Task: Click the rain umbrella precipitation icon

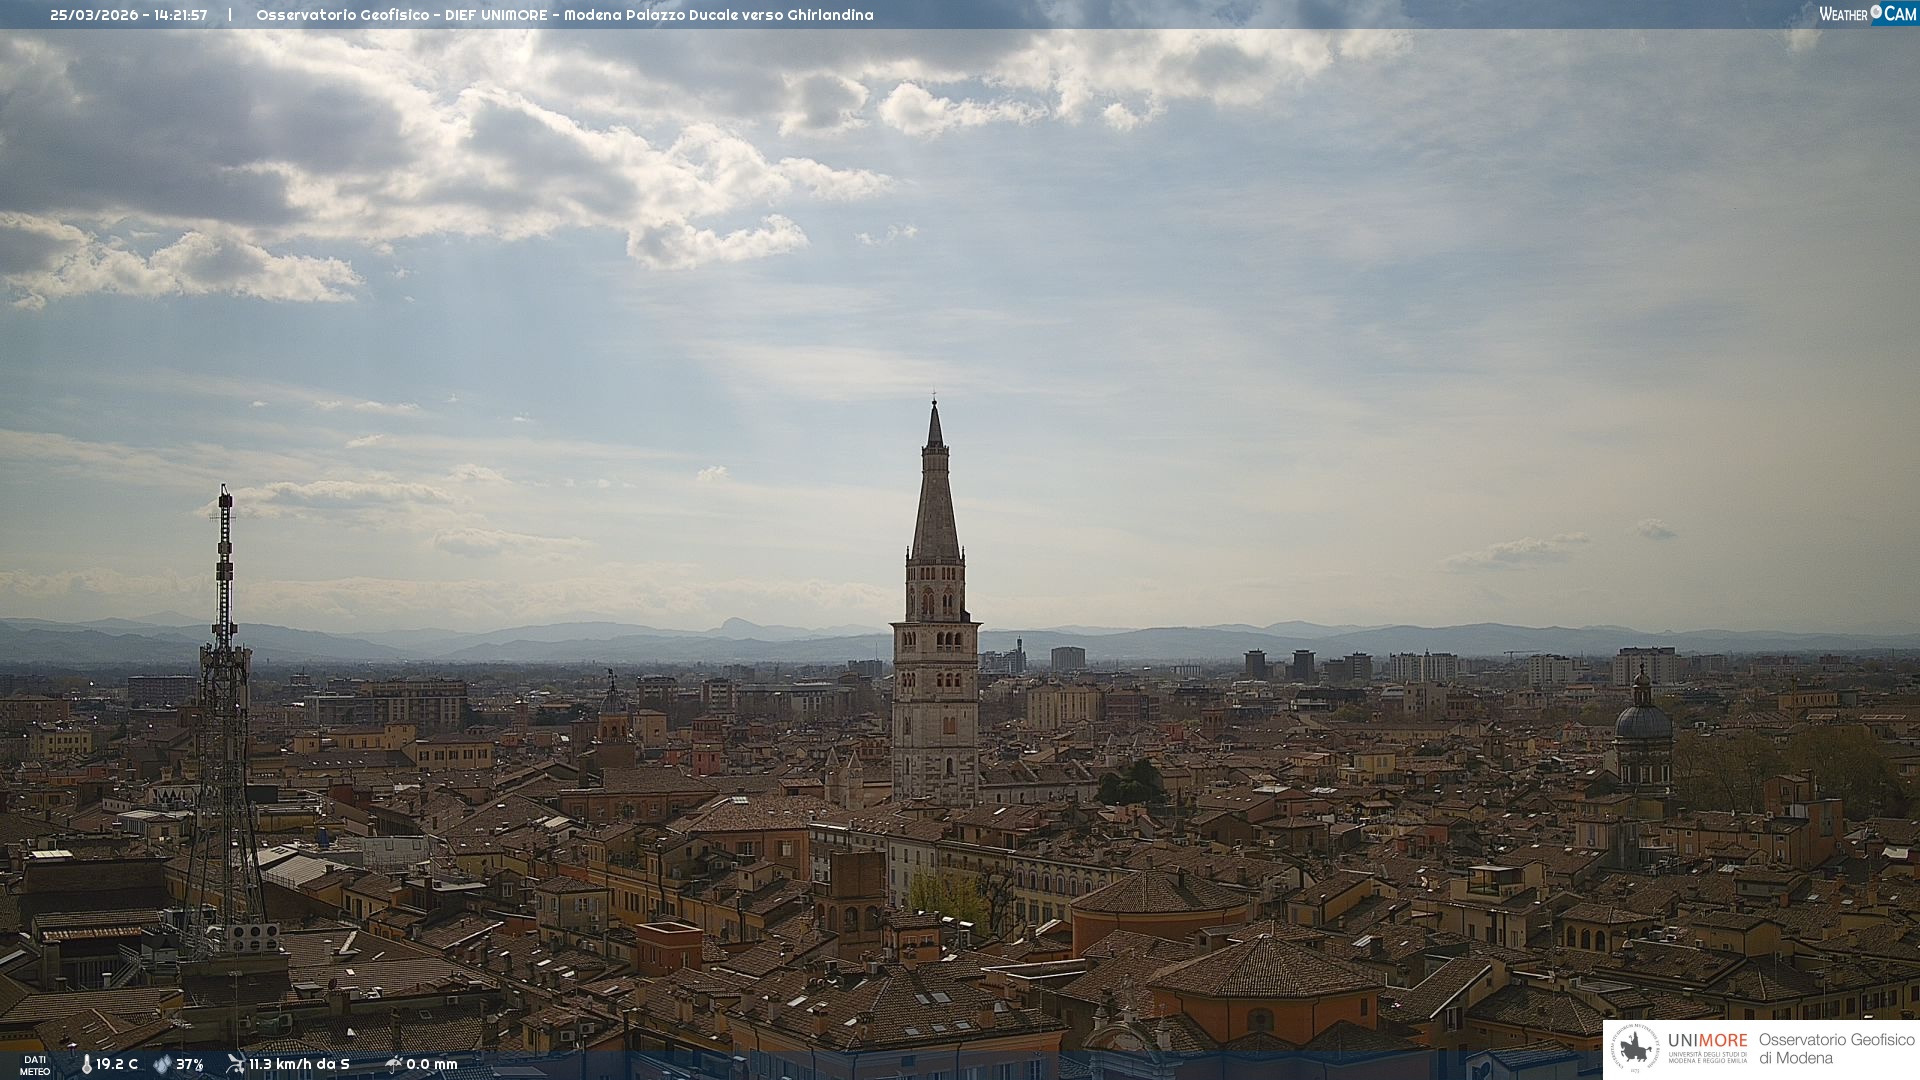Action: pos(393,1064)
